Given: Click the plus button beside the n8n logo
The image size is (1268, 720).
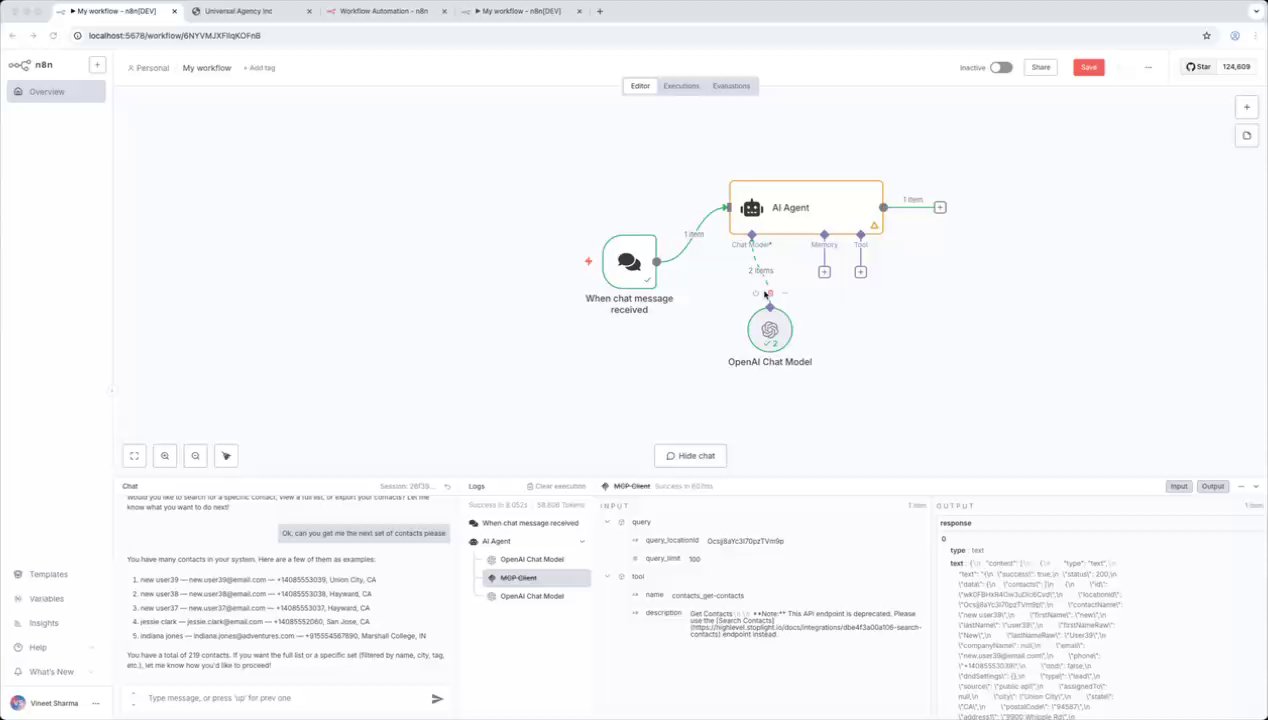Looking at the screenshot, I should tap(97, 65).
